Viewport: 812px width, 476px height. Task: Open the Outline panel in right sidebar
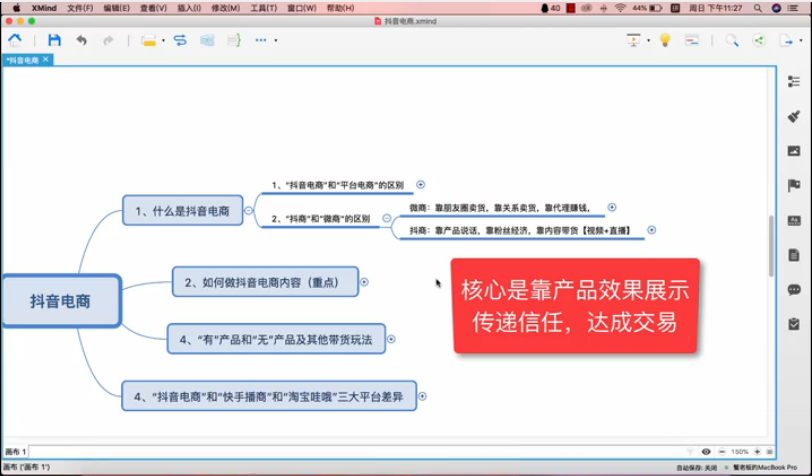click(x=794, y=82)
